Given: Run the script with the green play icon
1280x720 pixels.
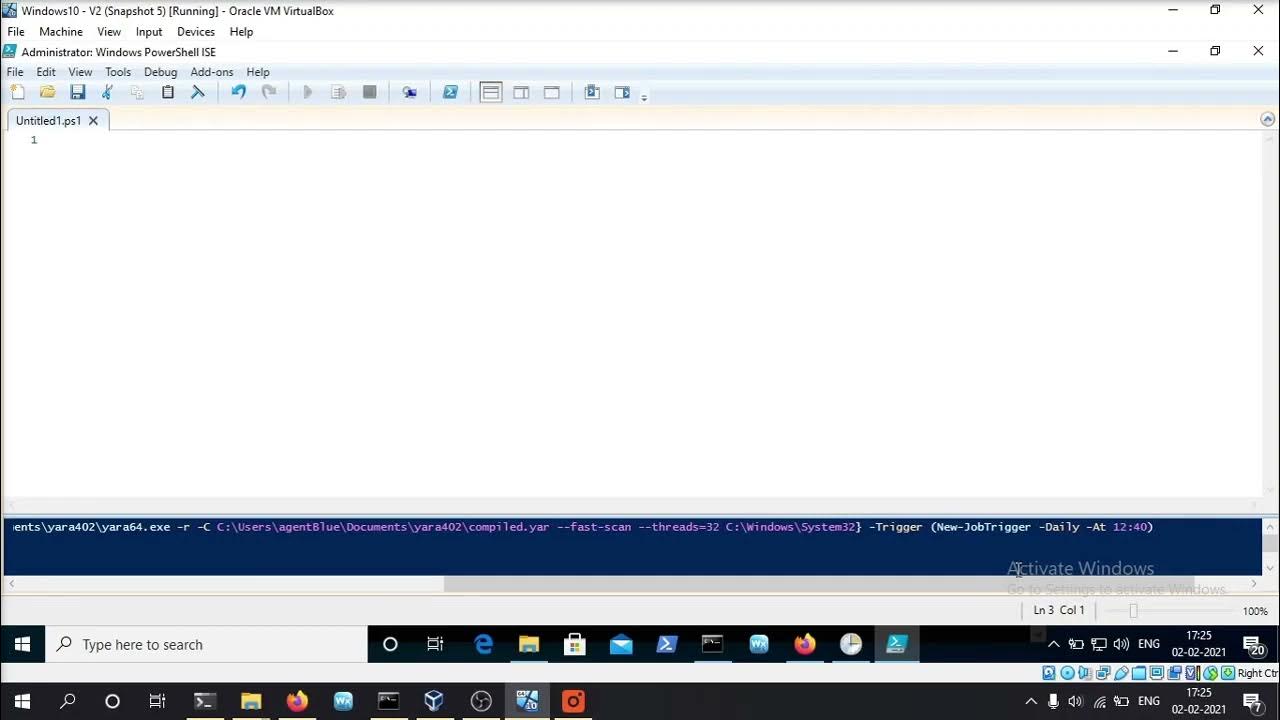Looking at the screenshot, I should (x=308, y=92).
